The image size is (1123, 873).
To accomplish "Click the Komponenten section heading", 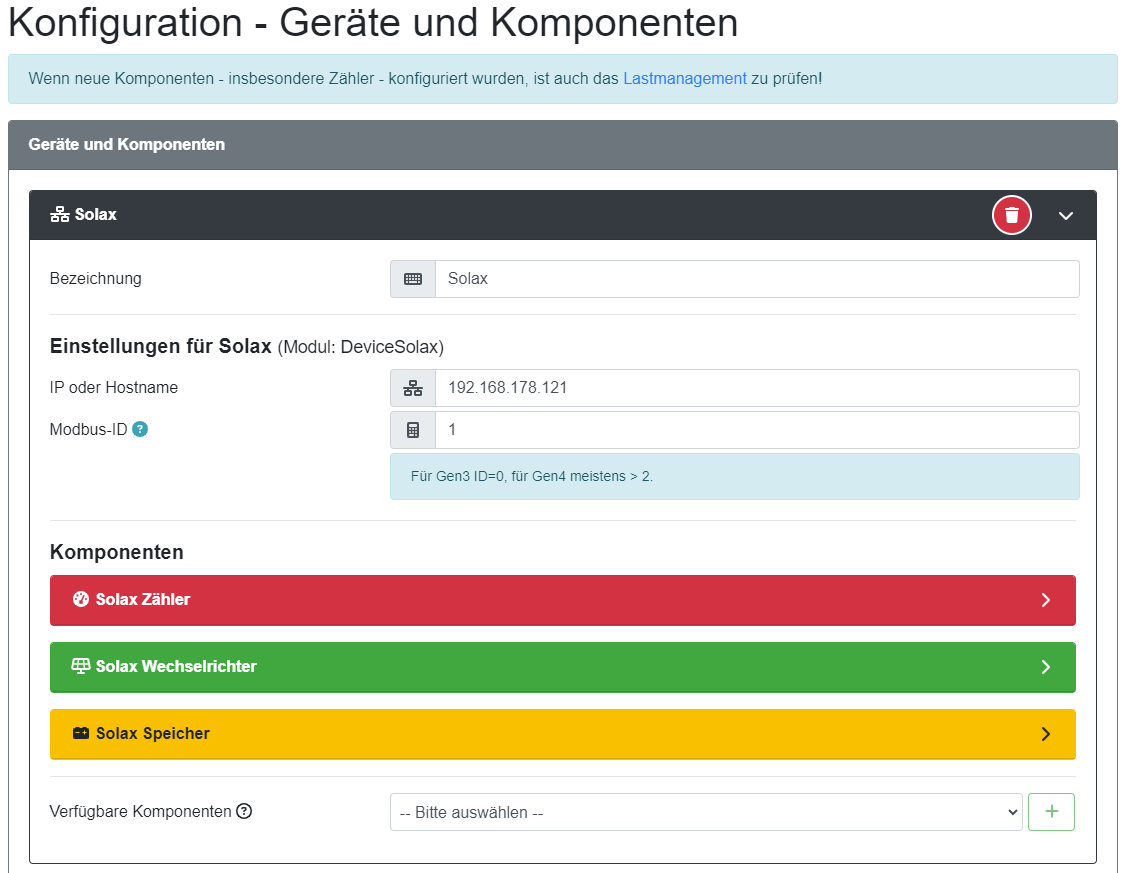I will coord(117,552).
